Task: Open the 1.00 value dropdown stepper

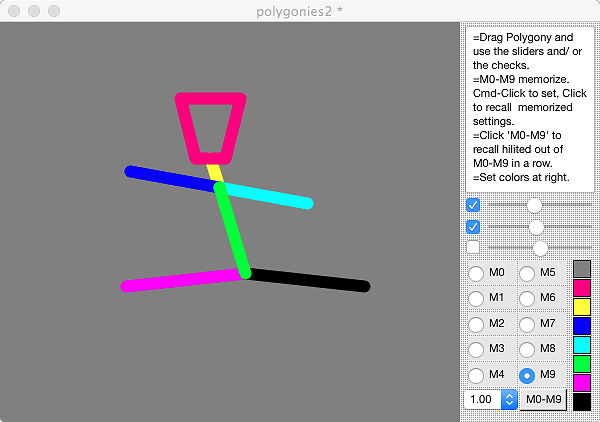Action: point(509,400)
